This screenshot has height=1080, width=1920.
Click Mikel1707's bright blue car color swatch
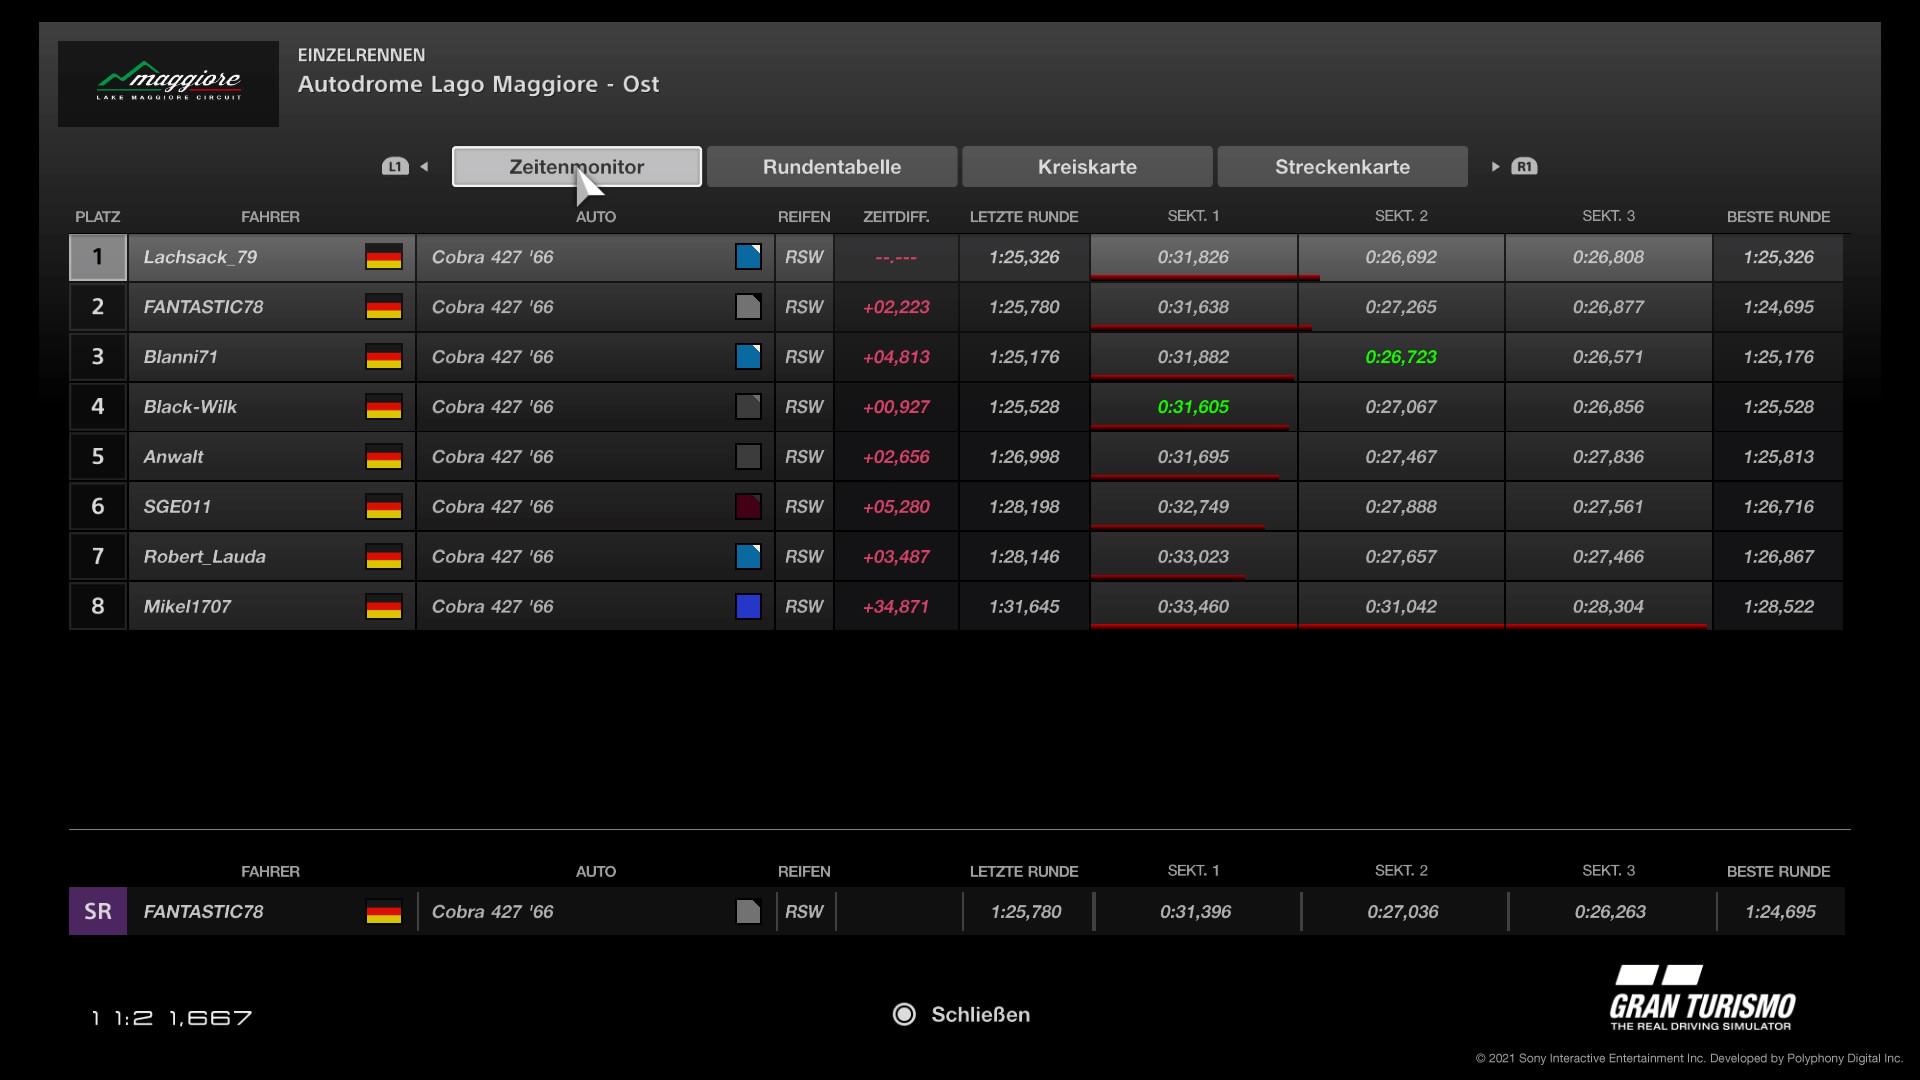click(748, 607)
